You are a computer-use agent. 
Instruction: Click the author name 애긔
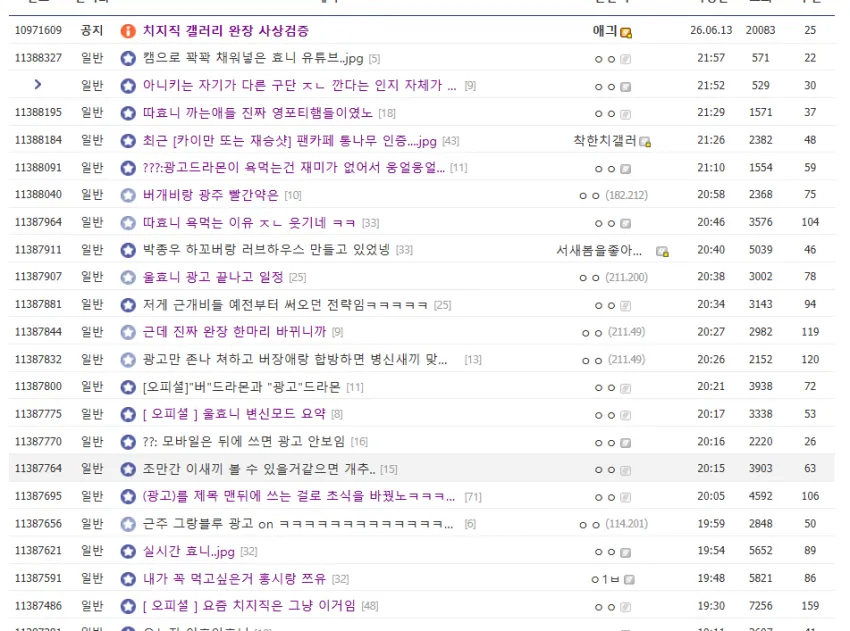point(605,30)
